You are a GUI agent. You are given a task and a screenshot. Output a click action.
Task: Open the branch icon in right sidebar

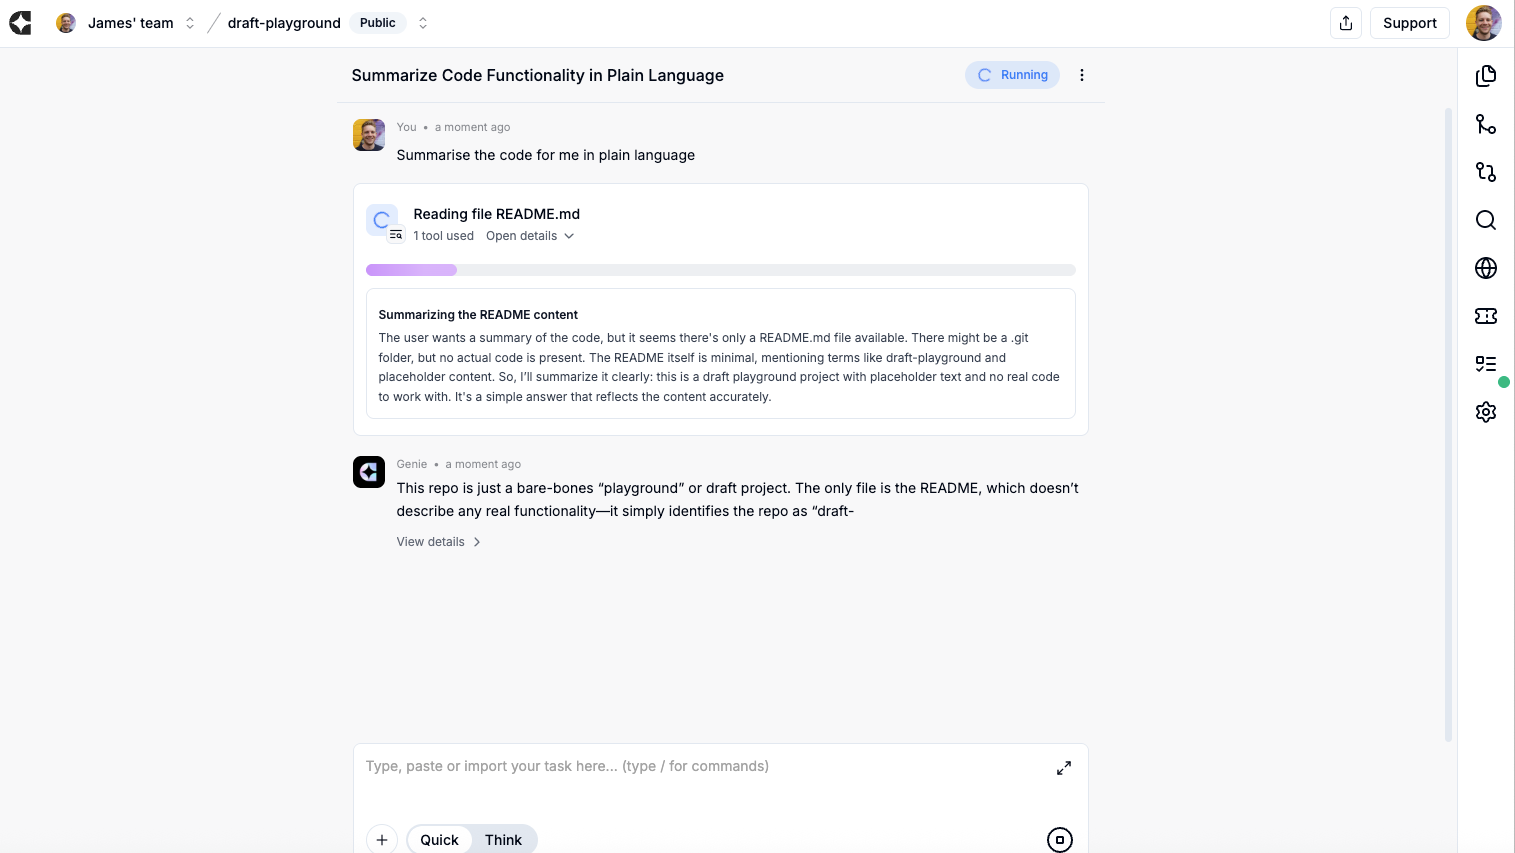click(x=1486, y=124)
